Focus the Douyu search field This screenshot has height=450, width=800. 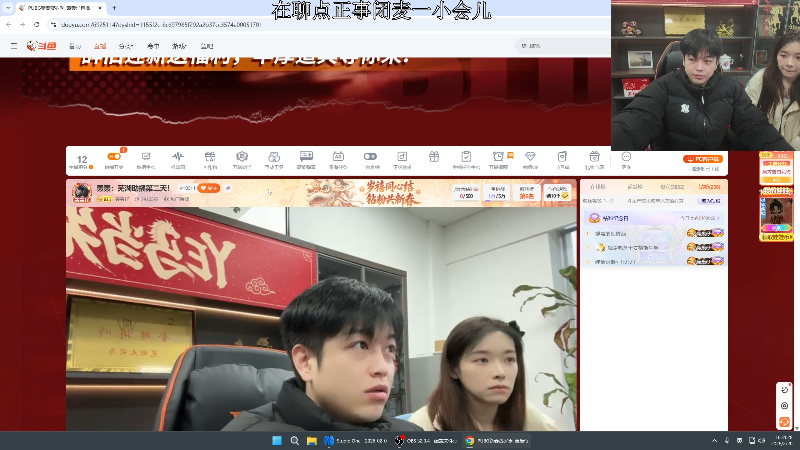(563, 46)
